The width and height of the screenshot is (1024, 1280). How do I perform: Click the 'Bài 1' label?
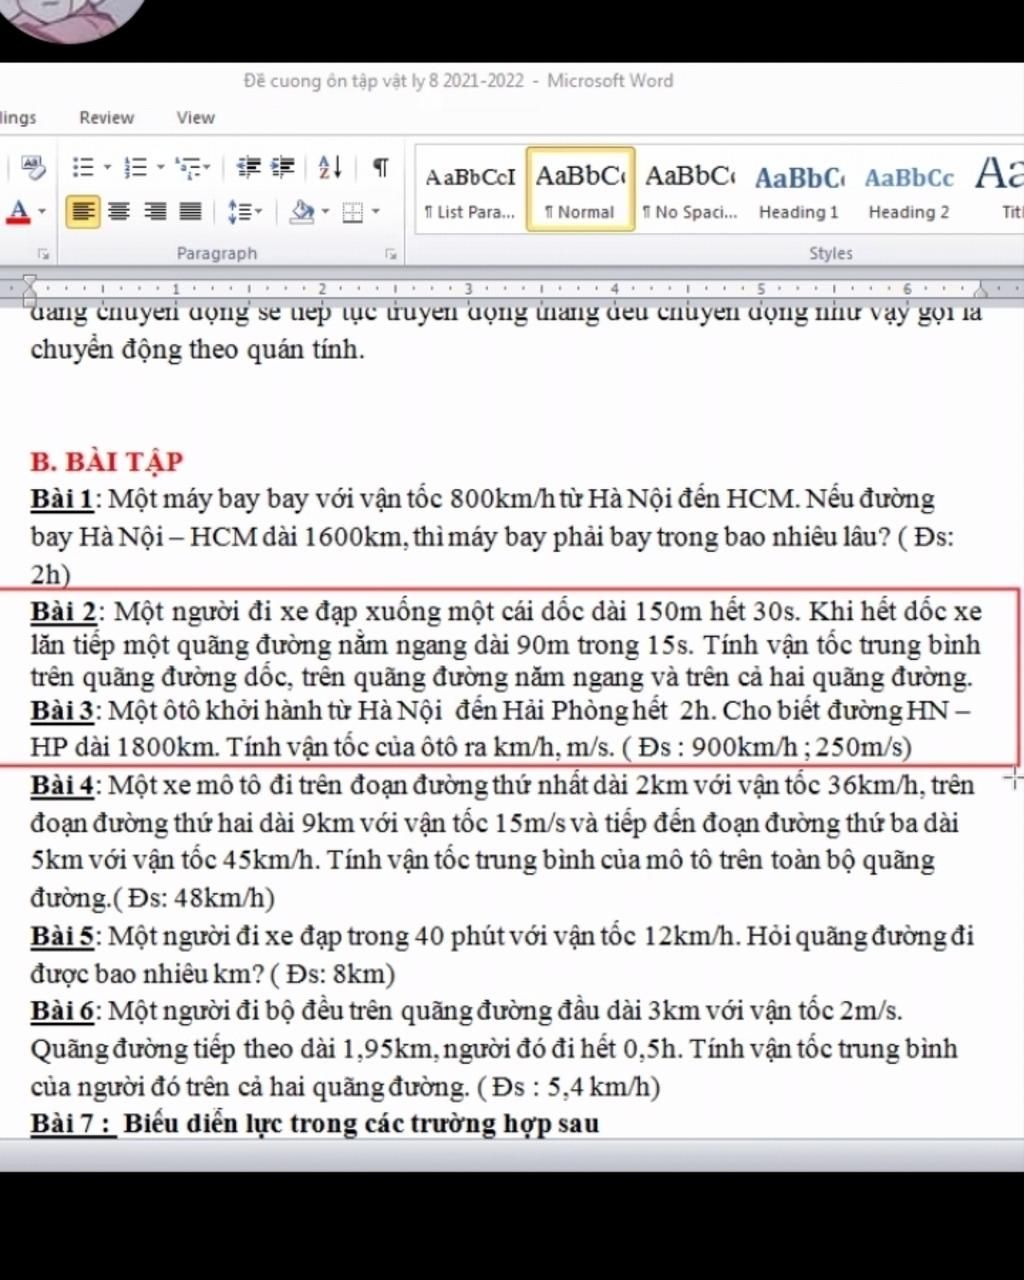(x=62, y=499)
